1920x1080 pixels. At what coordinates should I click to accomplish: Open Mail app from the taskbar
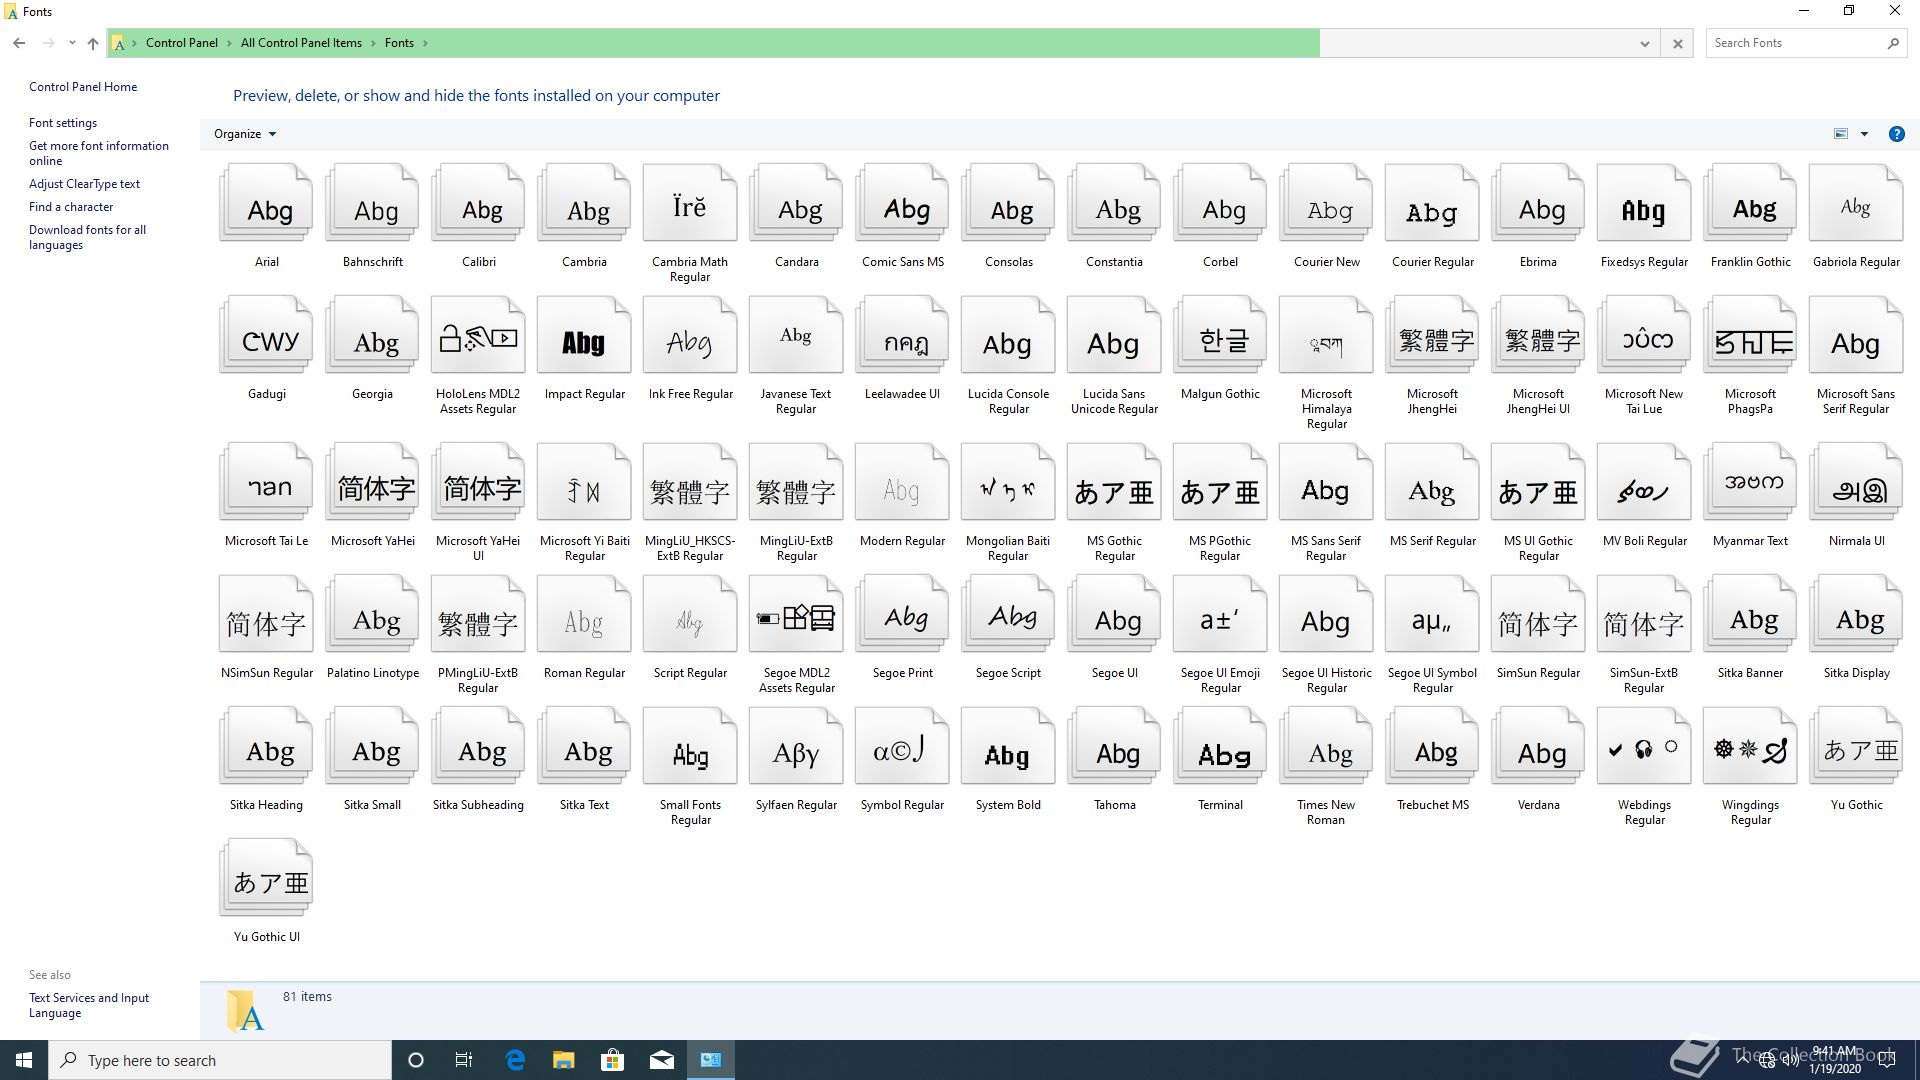click(661, 1060)
